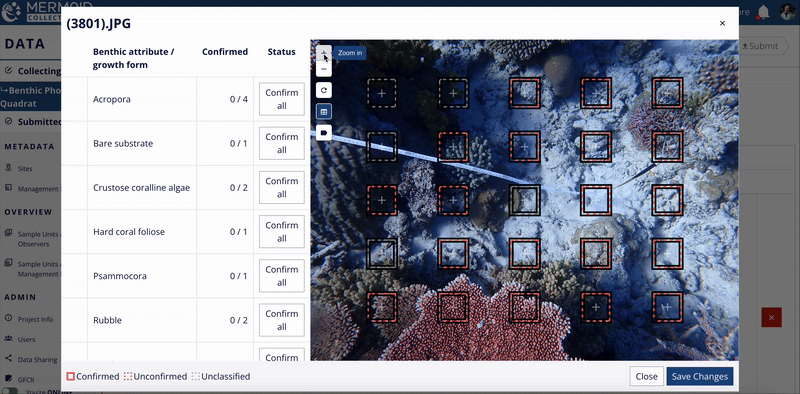Click the Submit button in background page
This screenshot has height=394, width=800.
(x=760, y=46)
